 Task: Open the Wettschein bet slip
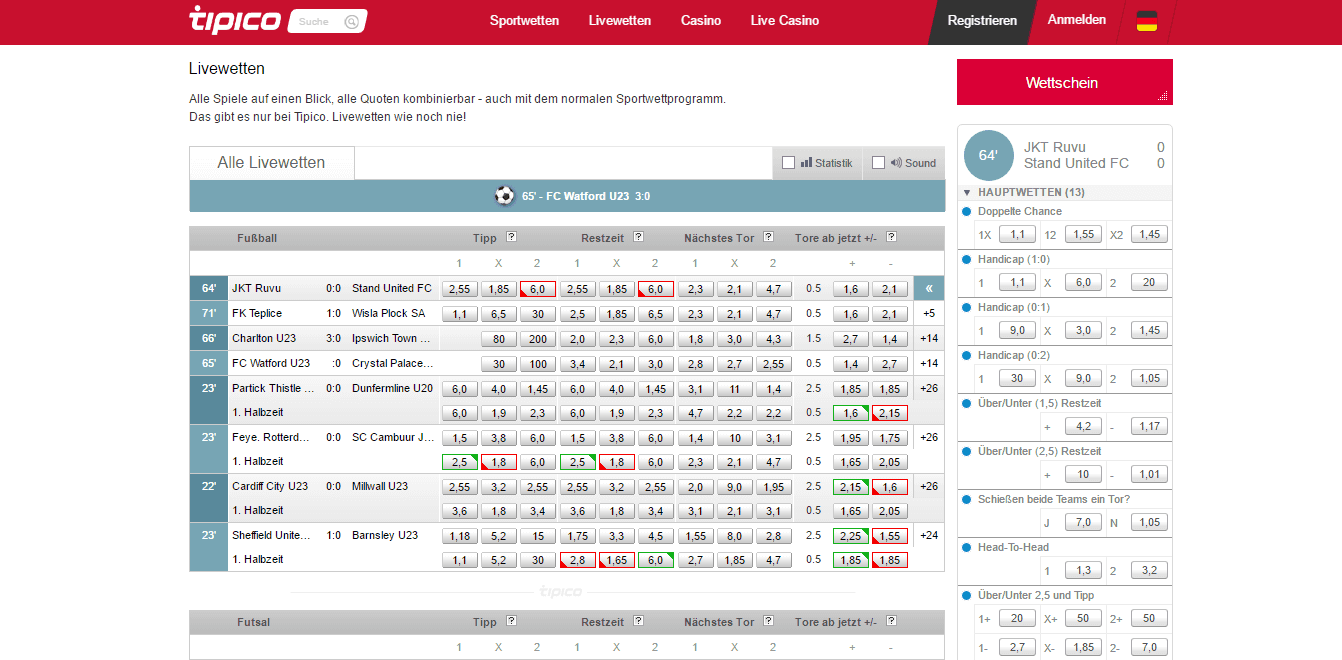click(1064, 82)
